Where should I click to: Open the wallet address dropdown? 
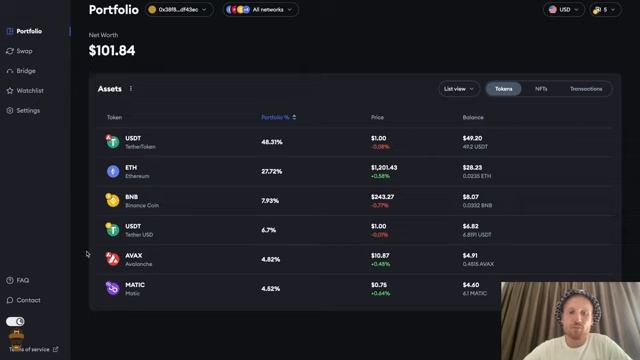coord(179,9)
